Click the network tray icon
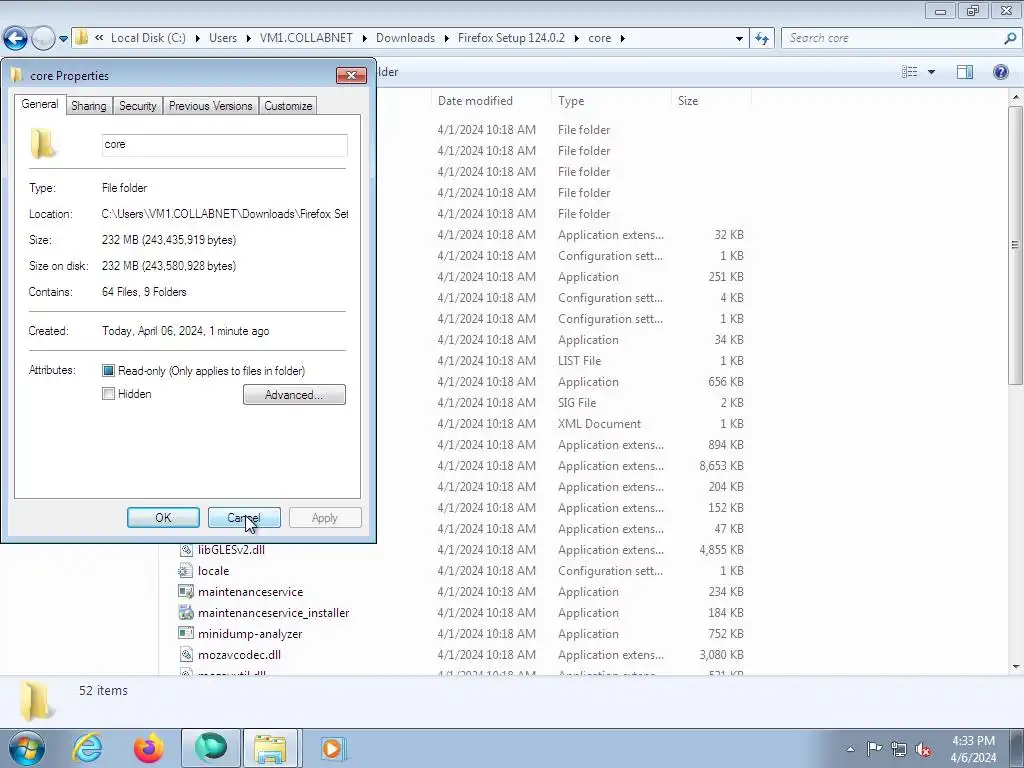This screenshot has height=768, width=1024. click(899, 749)
